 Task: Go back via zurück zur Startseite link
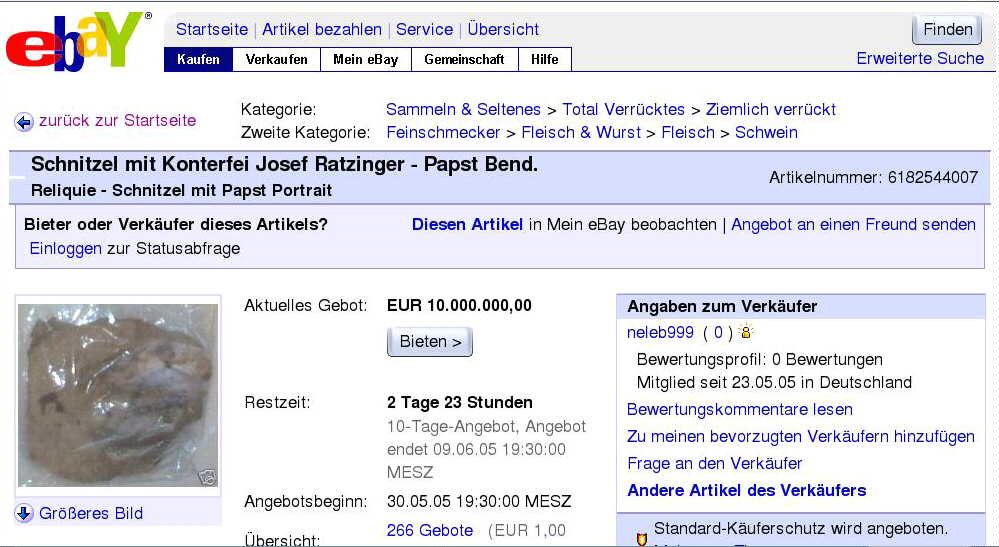pos(118,120)
